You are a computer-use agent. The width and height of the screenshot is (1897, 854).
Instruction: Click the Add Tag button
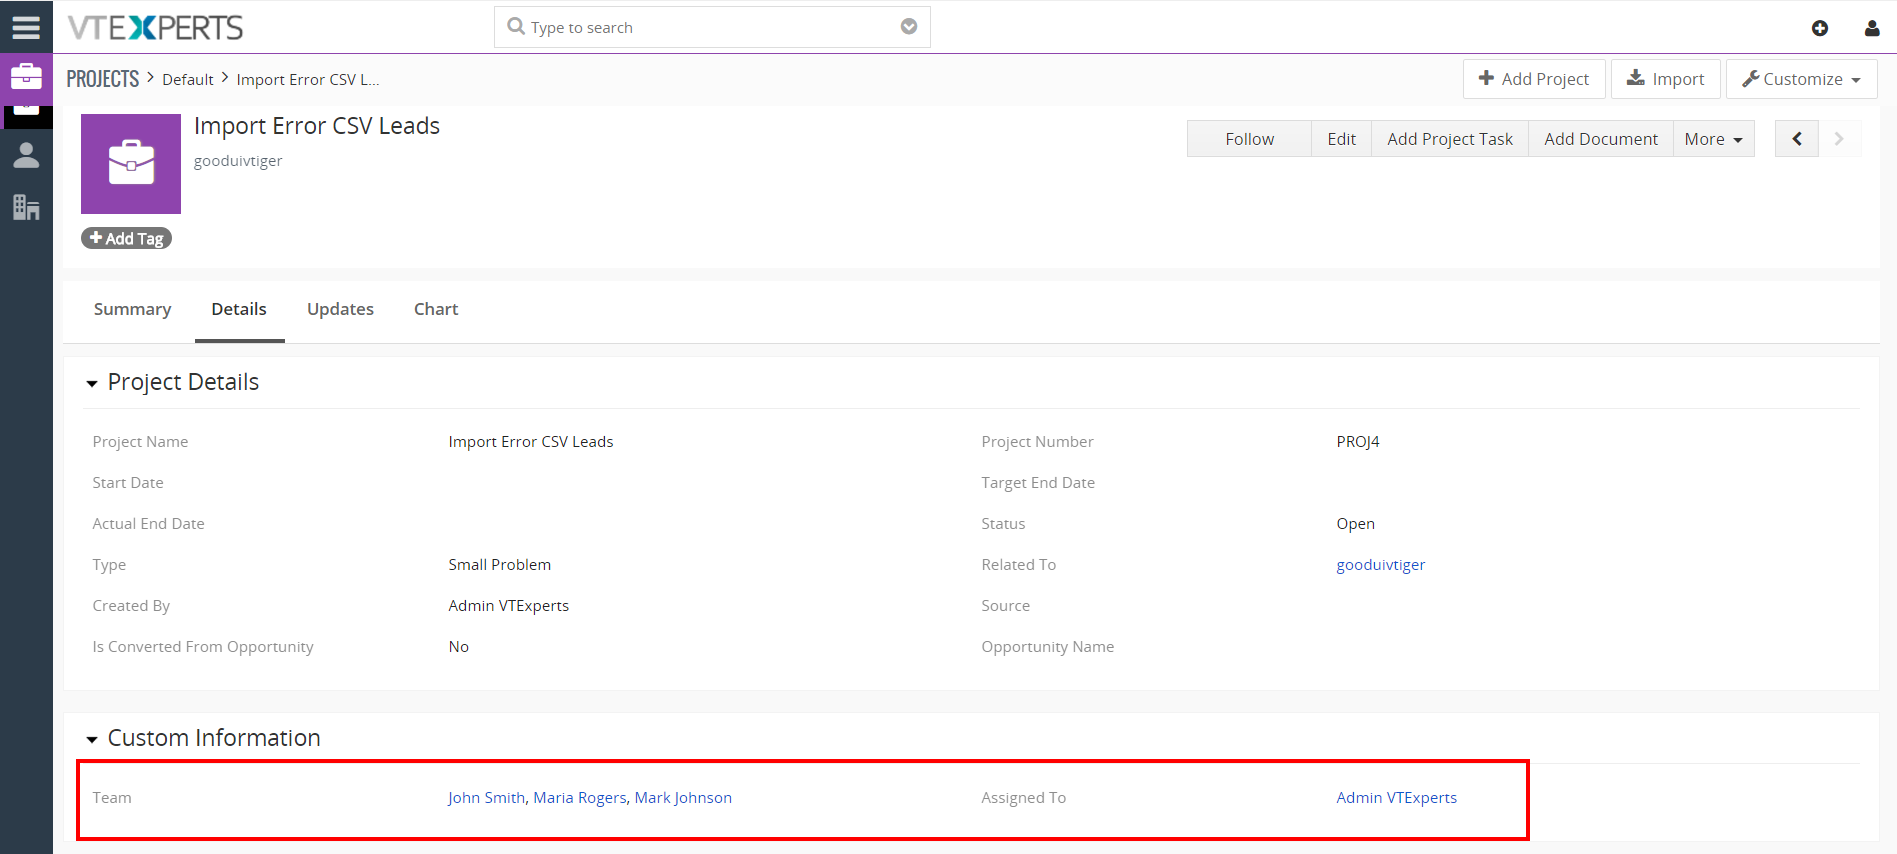(x=126, y=238)
